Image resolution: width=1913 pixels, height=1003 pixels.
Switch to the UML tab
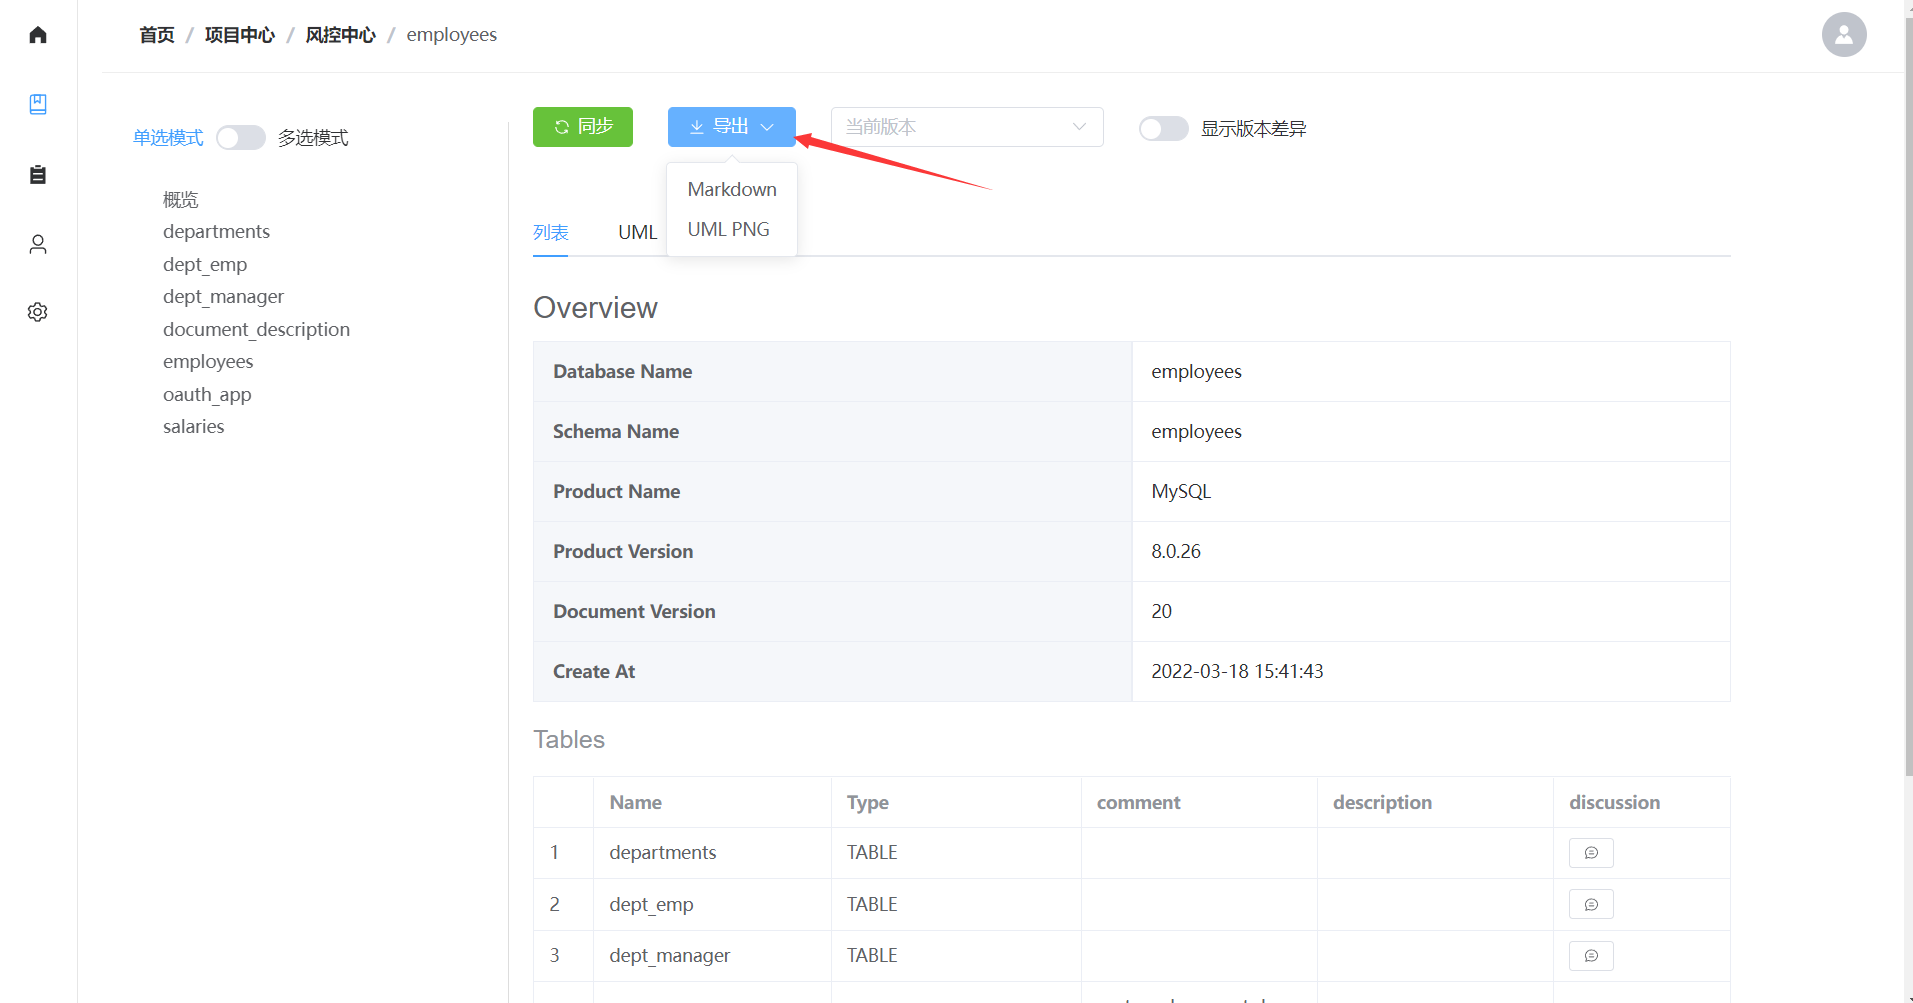click(637, 232)
